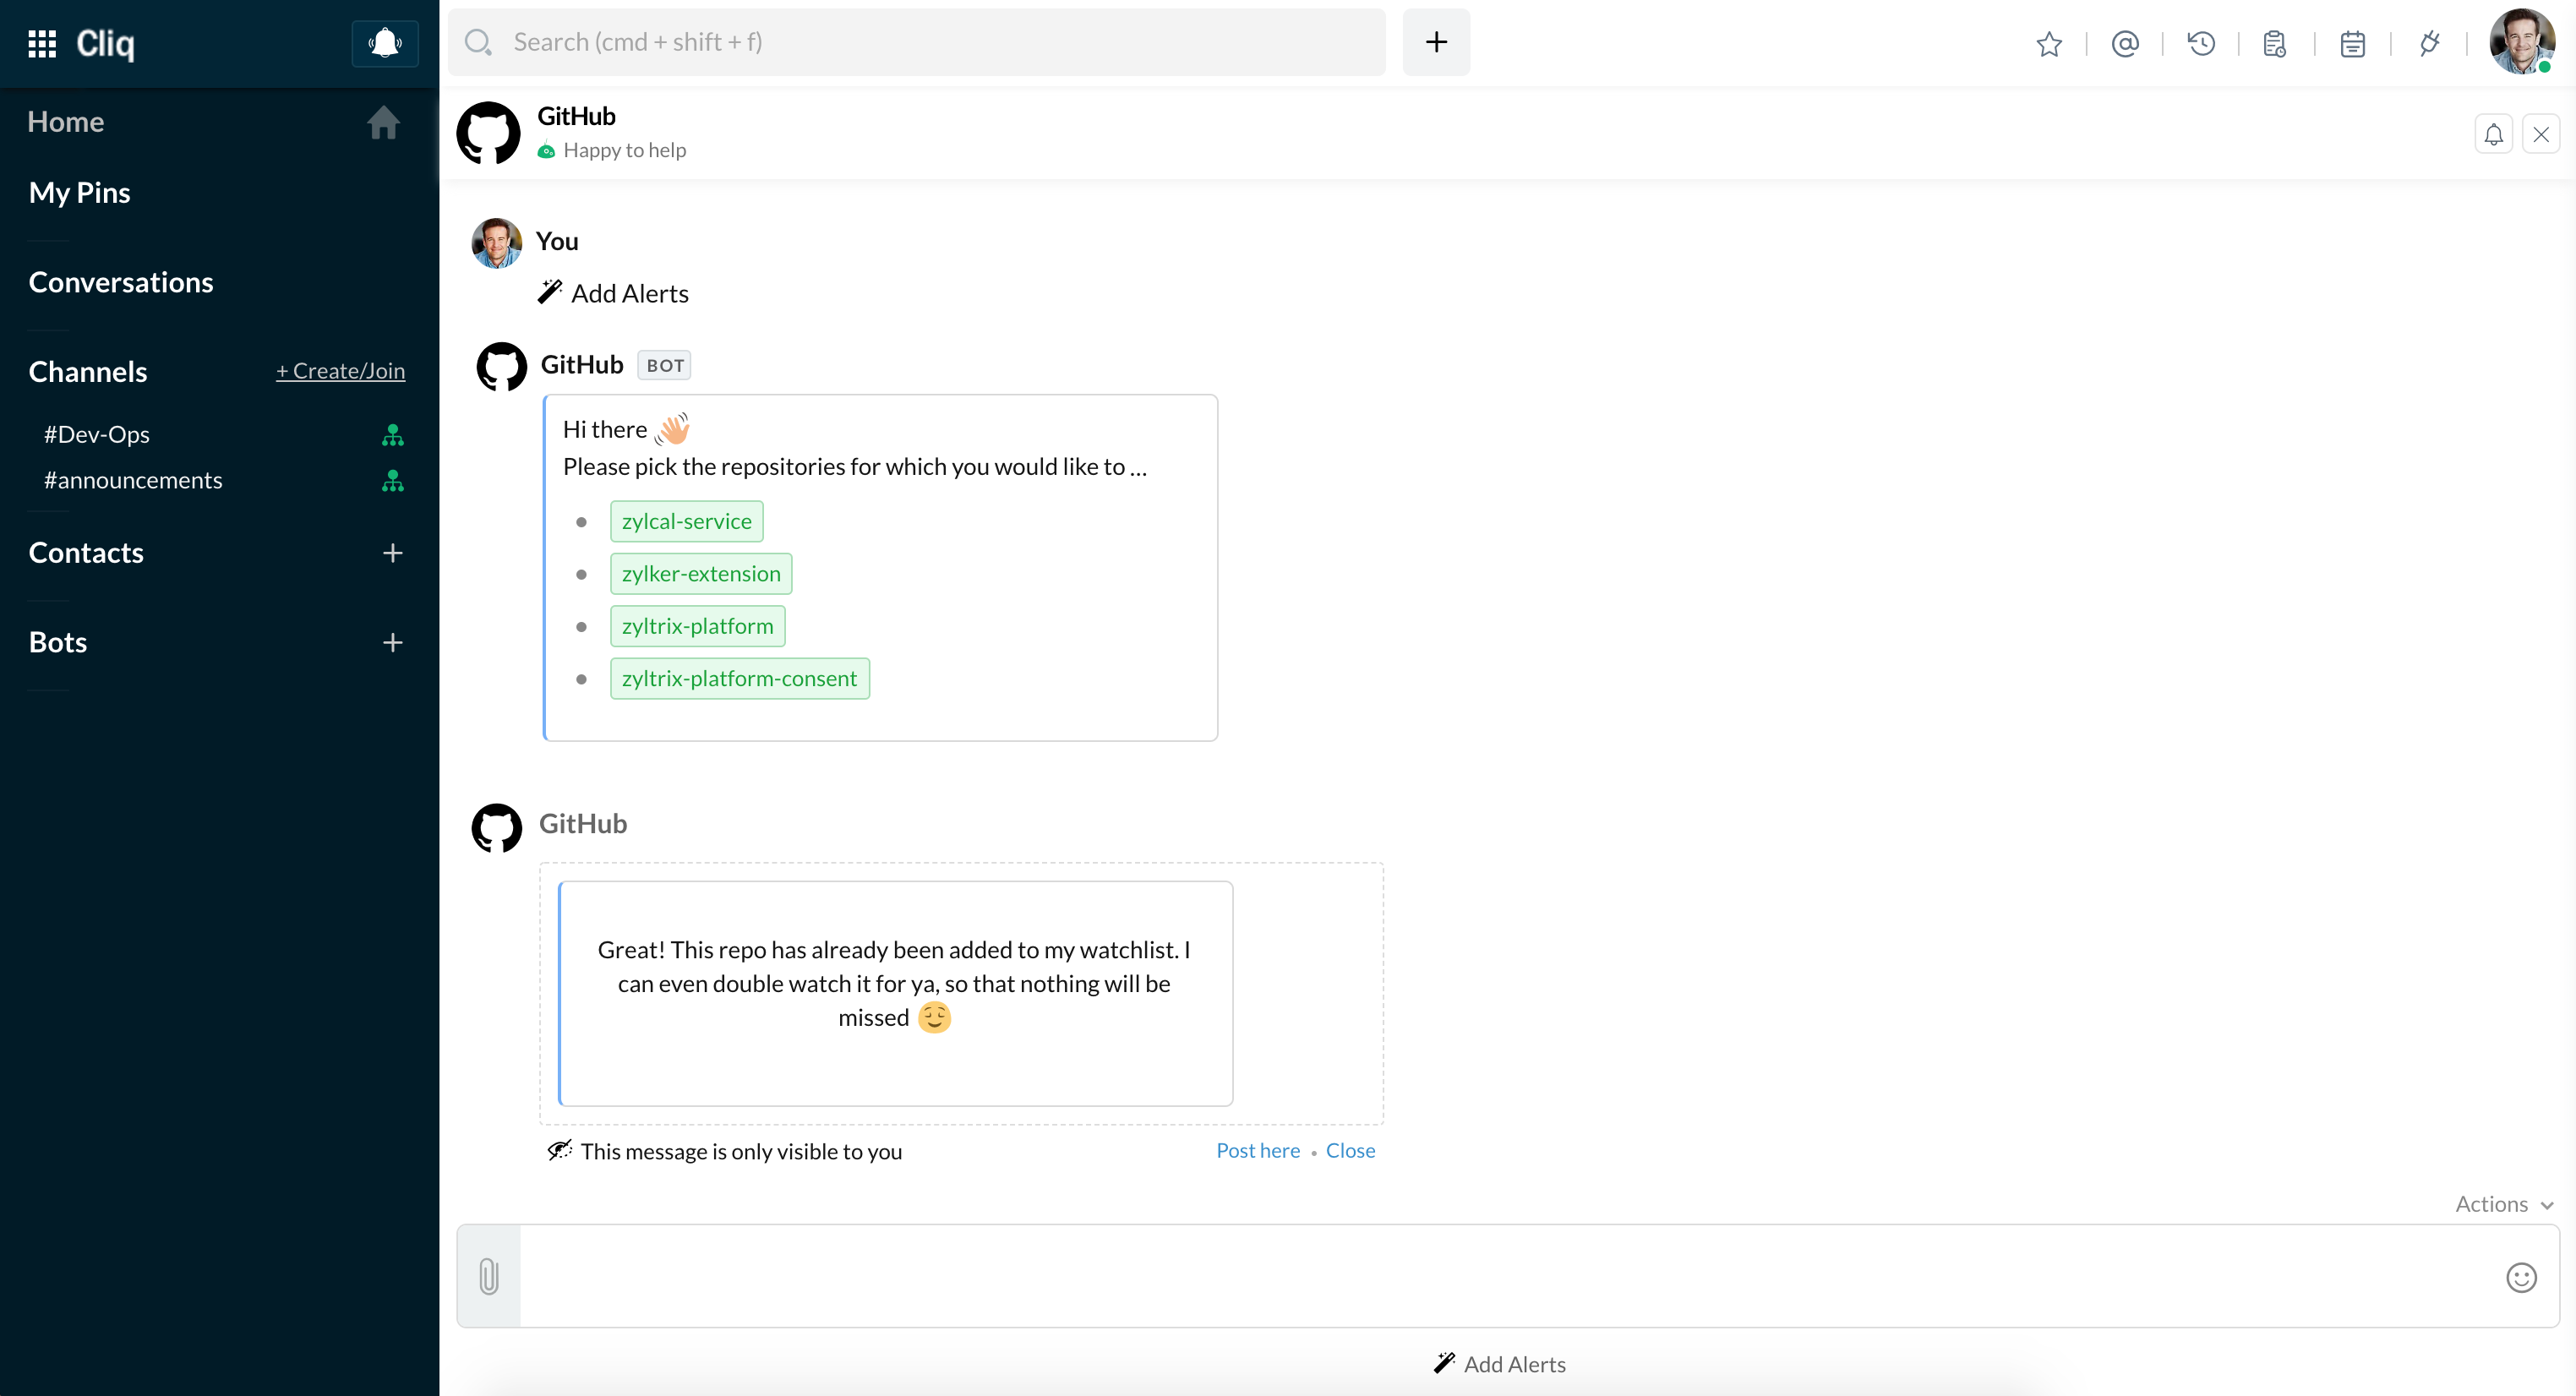The image size is (2576, 1396).
Task: Attach a file with the paperclip
Action: 489,1276
